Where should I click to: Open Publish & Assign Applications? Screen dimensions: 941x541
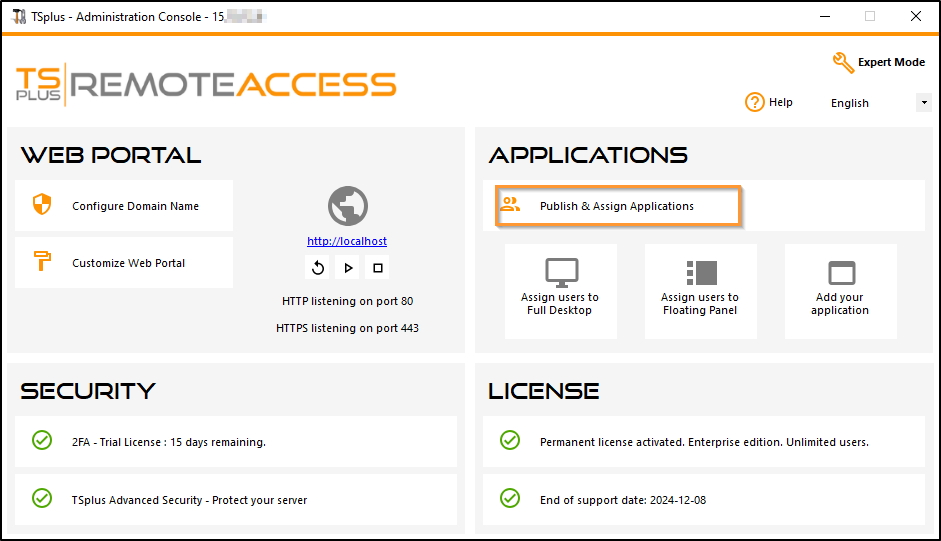(x=618, y=206)
